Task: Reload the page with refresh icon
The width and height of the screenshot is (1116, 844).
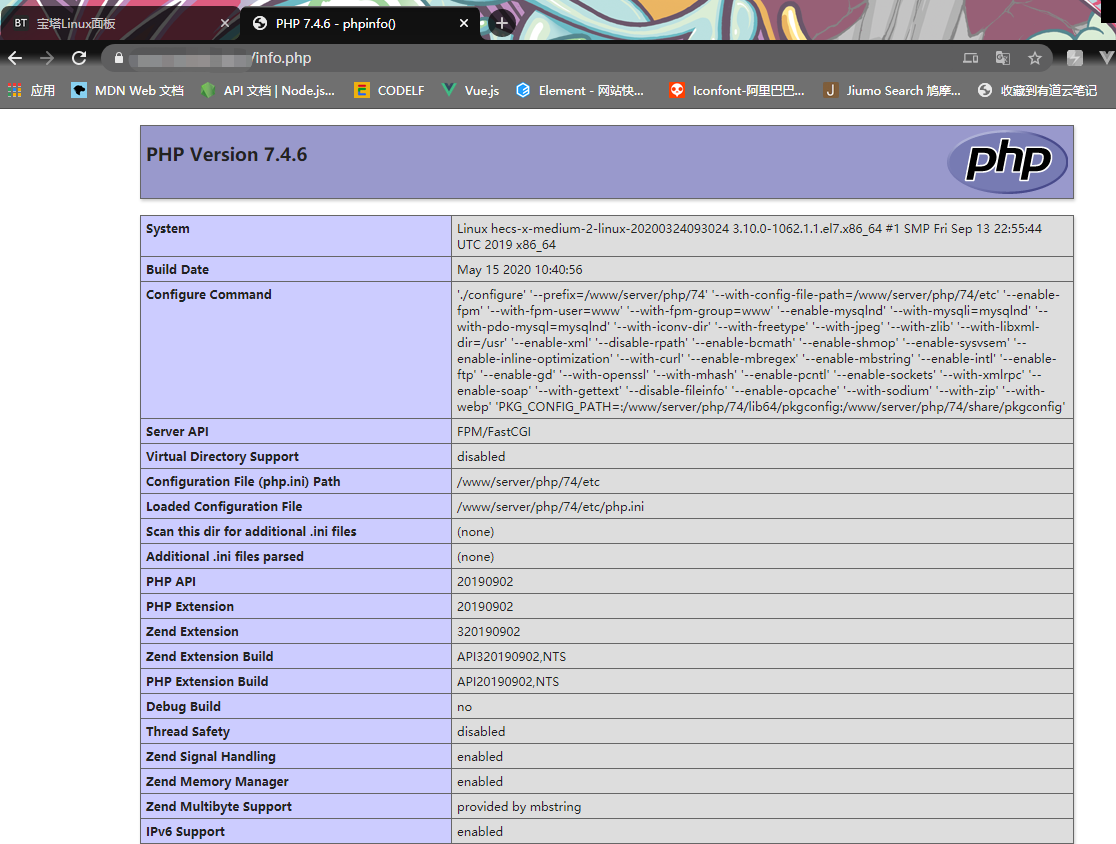Action: pos(79,58)
